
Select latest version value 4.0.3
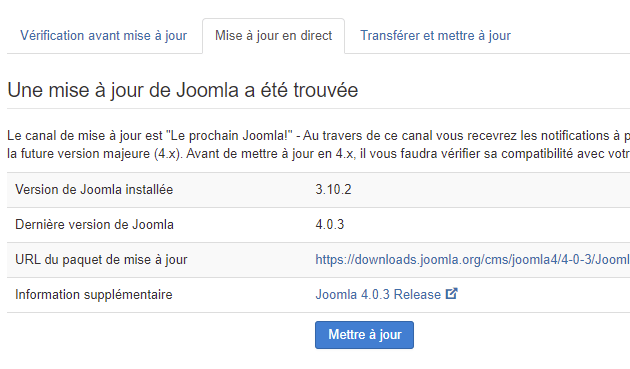(x=329, y=225)
